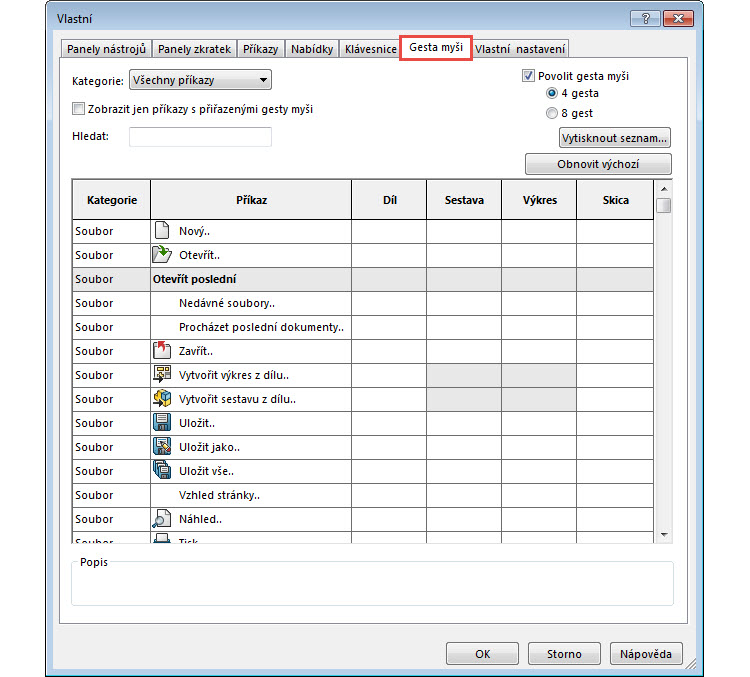Select the Nedávné soubory.. command
Screen dimensions: 750x677
click(227, 303)
